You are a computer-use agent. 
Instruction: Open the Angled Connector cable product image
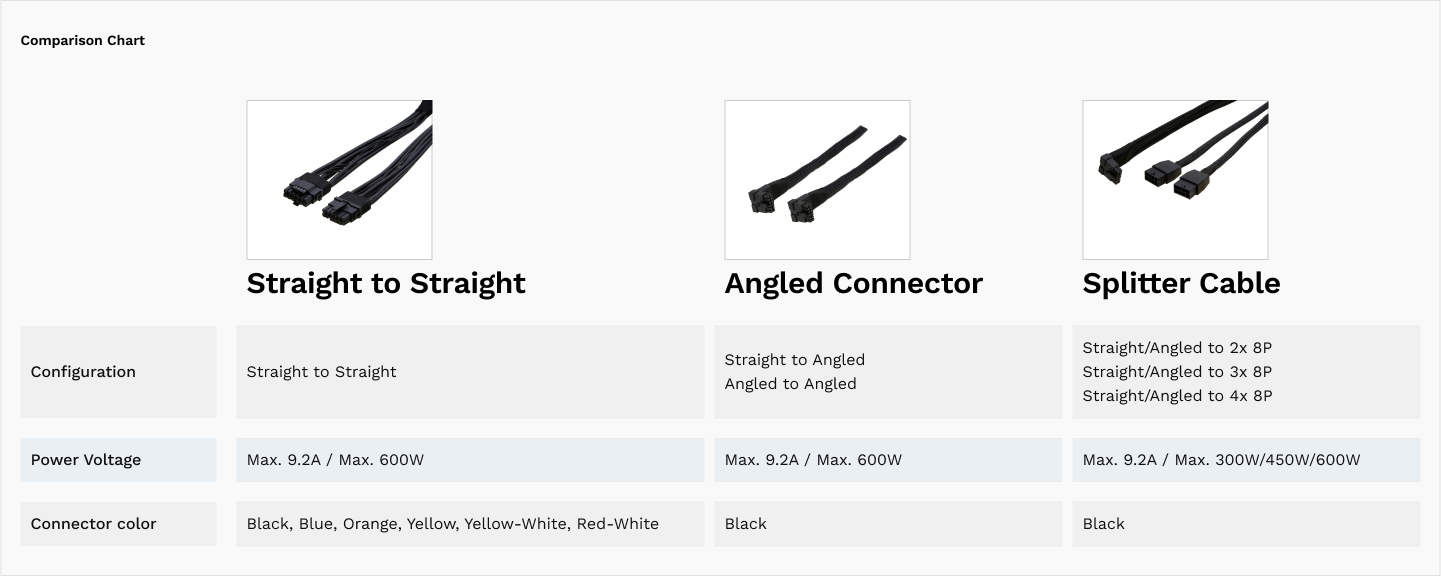817,179
